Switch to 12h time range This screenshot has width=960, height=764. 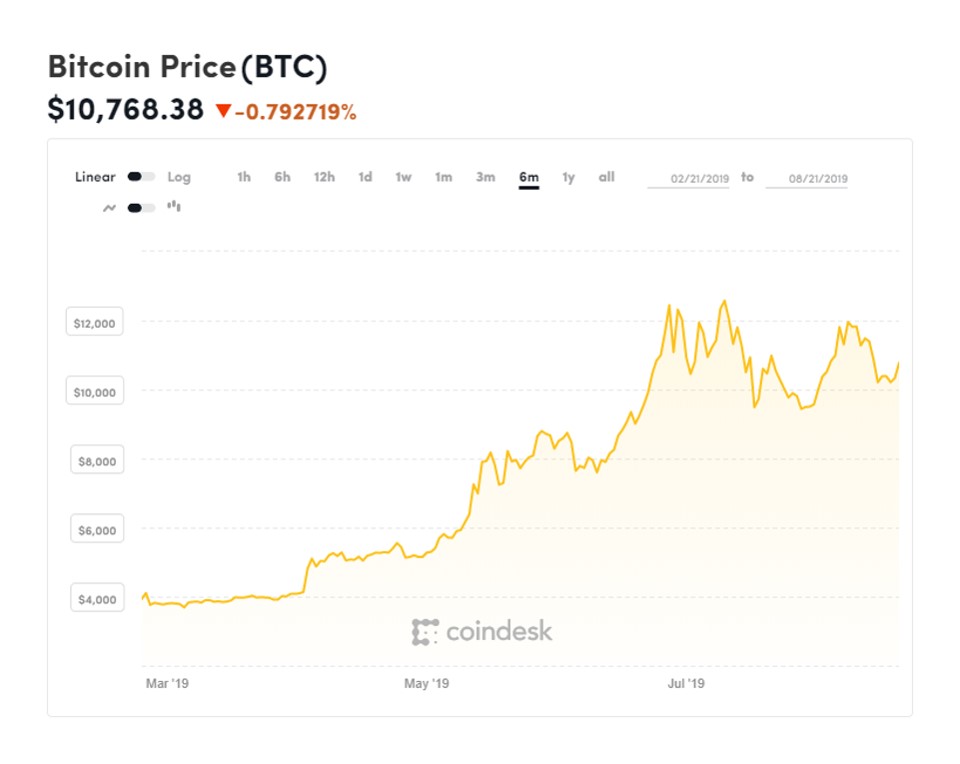(x=324, y=177)
